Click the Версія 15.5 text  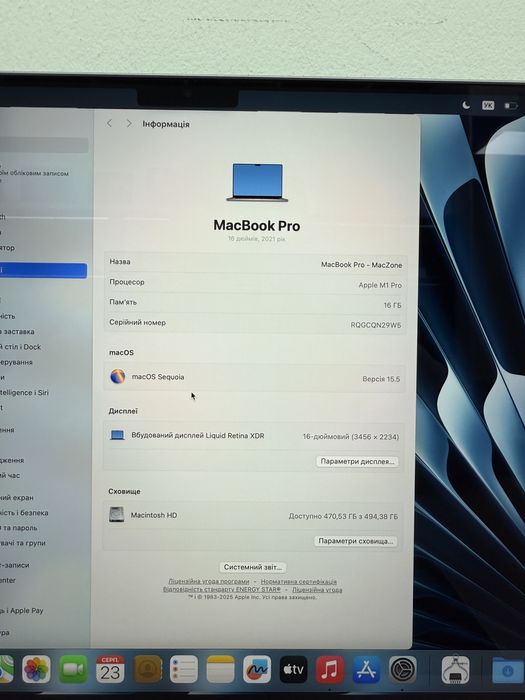(381, 379)
